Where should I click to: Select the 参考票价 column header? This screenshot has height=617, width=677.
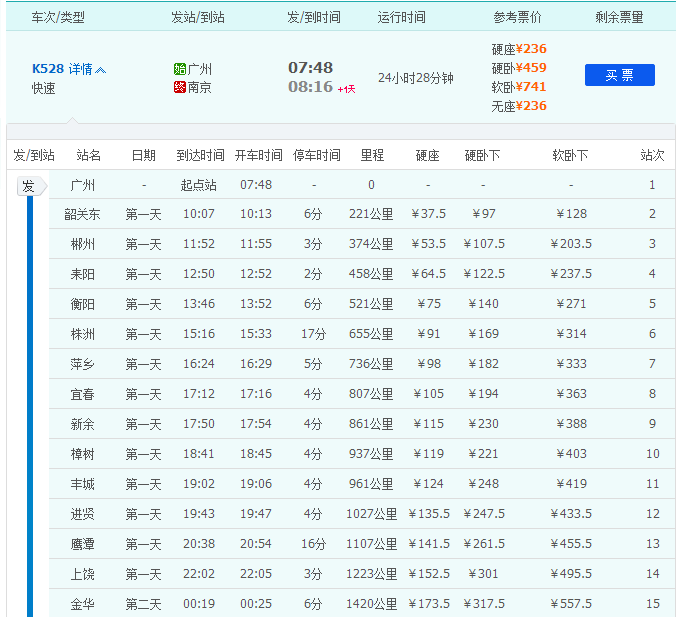(x=517, y=17)
